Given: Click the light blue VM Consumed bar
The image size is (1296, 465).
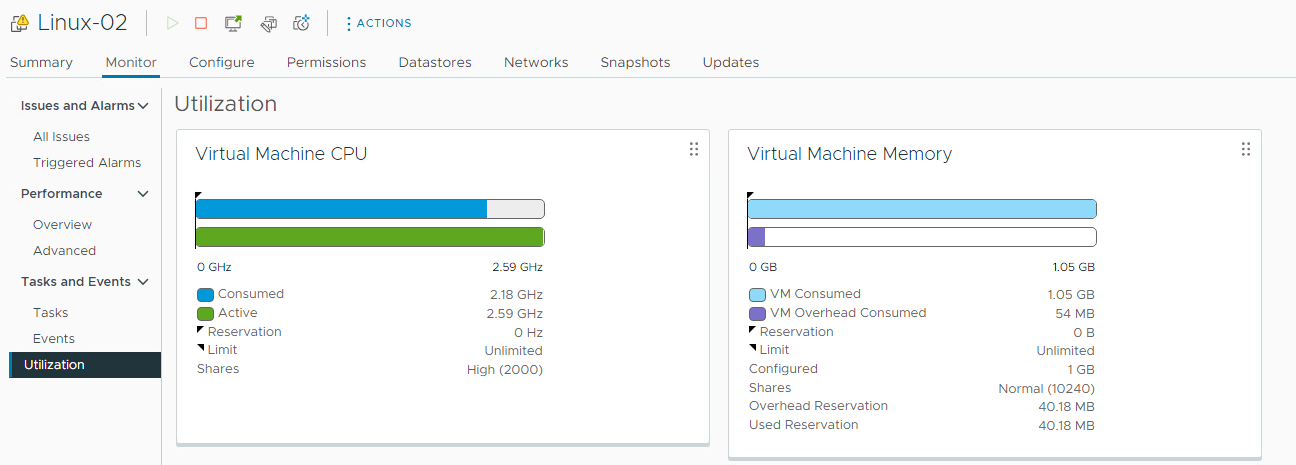Looking at the screenshot, I should (x=922, y=209).
